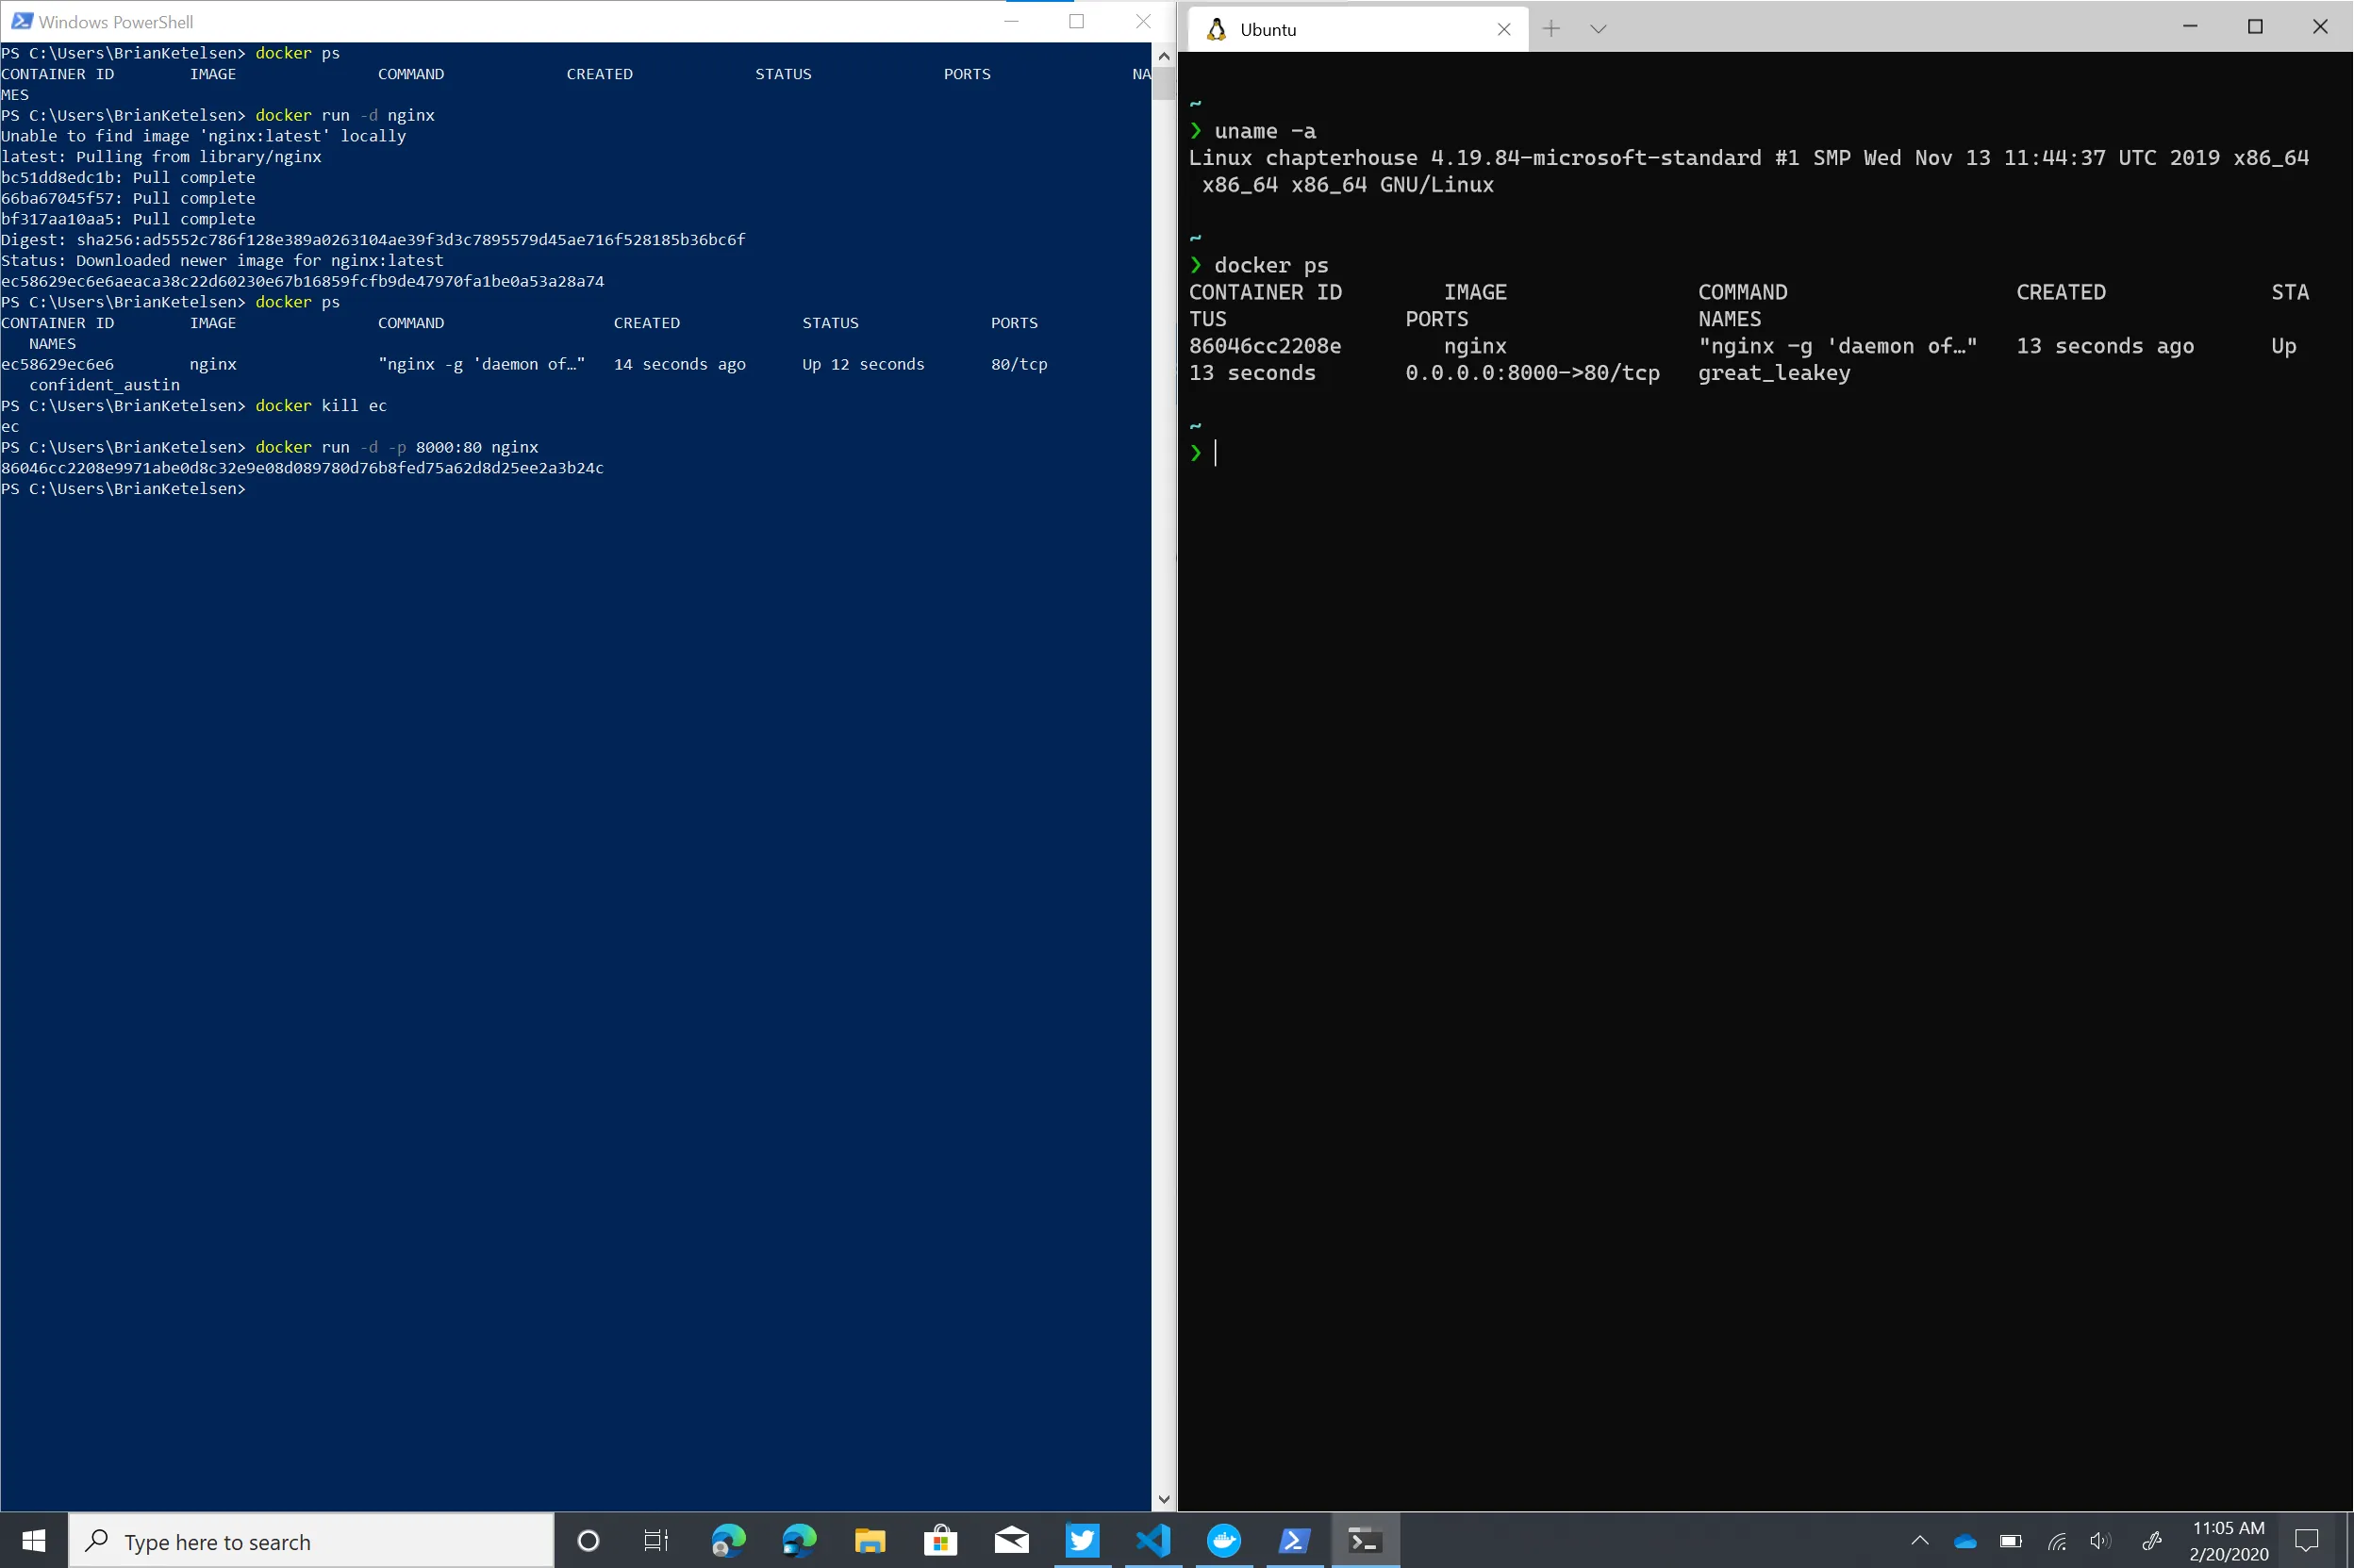Image resolution: width=2354 pixels, height=1568 pixels.
Task: Minimize the Windows Terminal window
Action: tap(2190, 26)
